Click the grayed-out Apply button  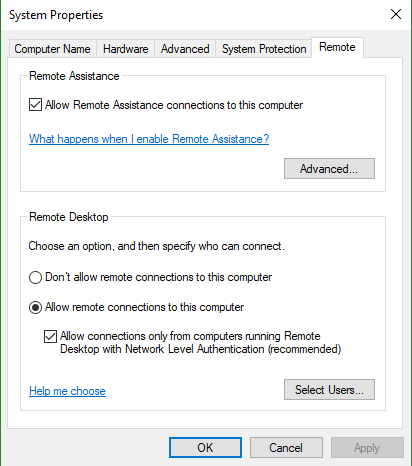pos(367,448)
